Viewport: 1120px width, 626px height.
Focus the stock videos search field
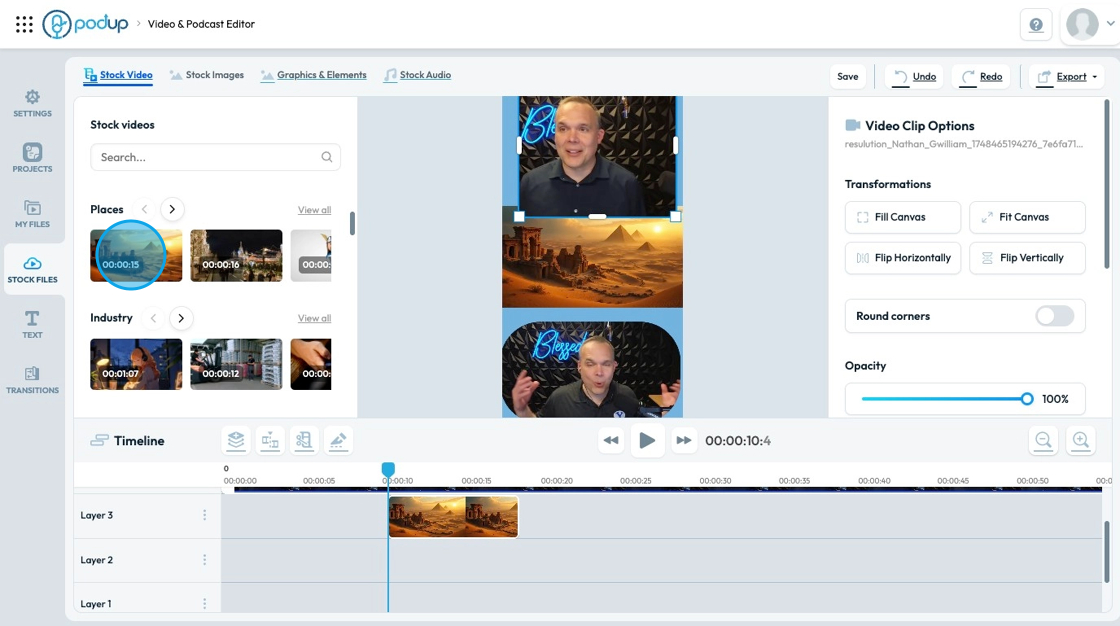215,157
